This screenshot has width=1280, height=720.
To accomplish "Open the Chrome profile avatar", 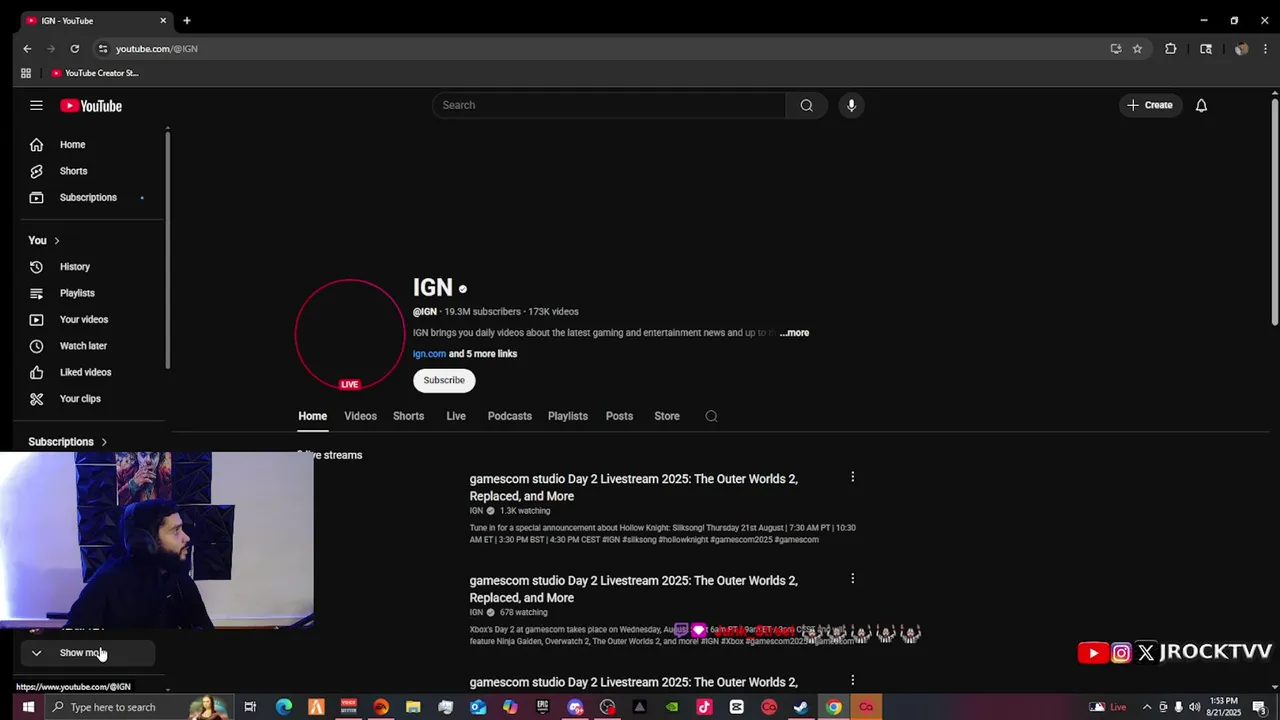I will tap(1241, 48).
